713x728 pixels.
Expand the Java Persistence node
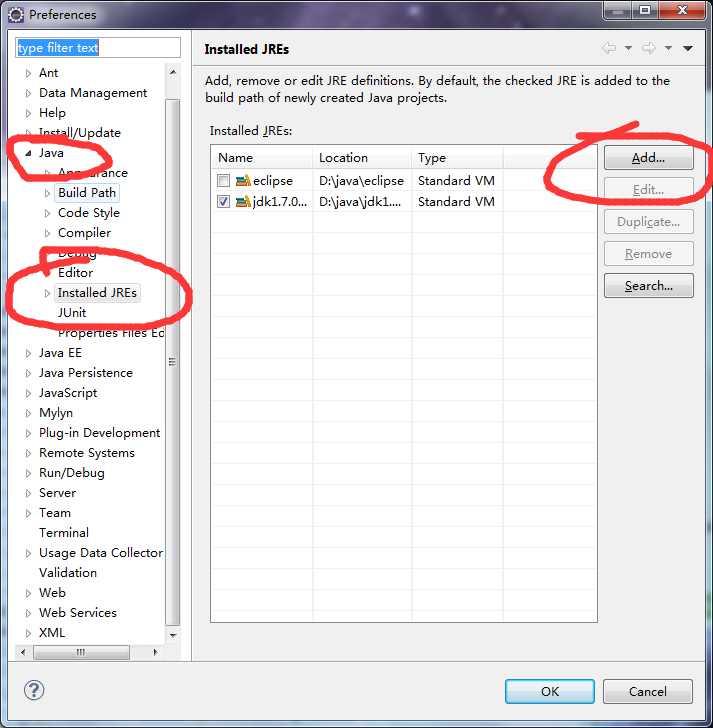tap(28, 373)
